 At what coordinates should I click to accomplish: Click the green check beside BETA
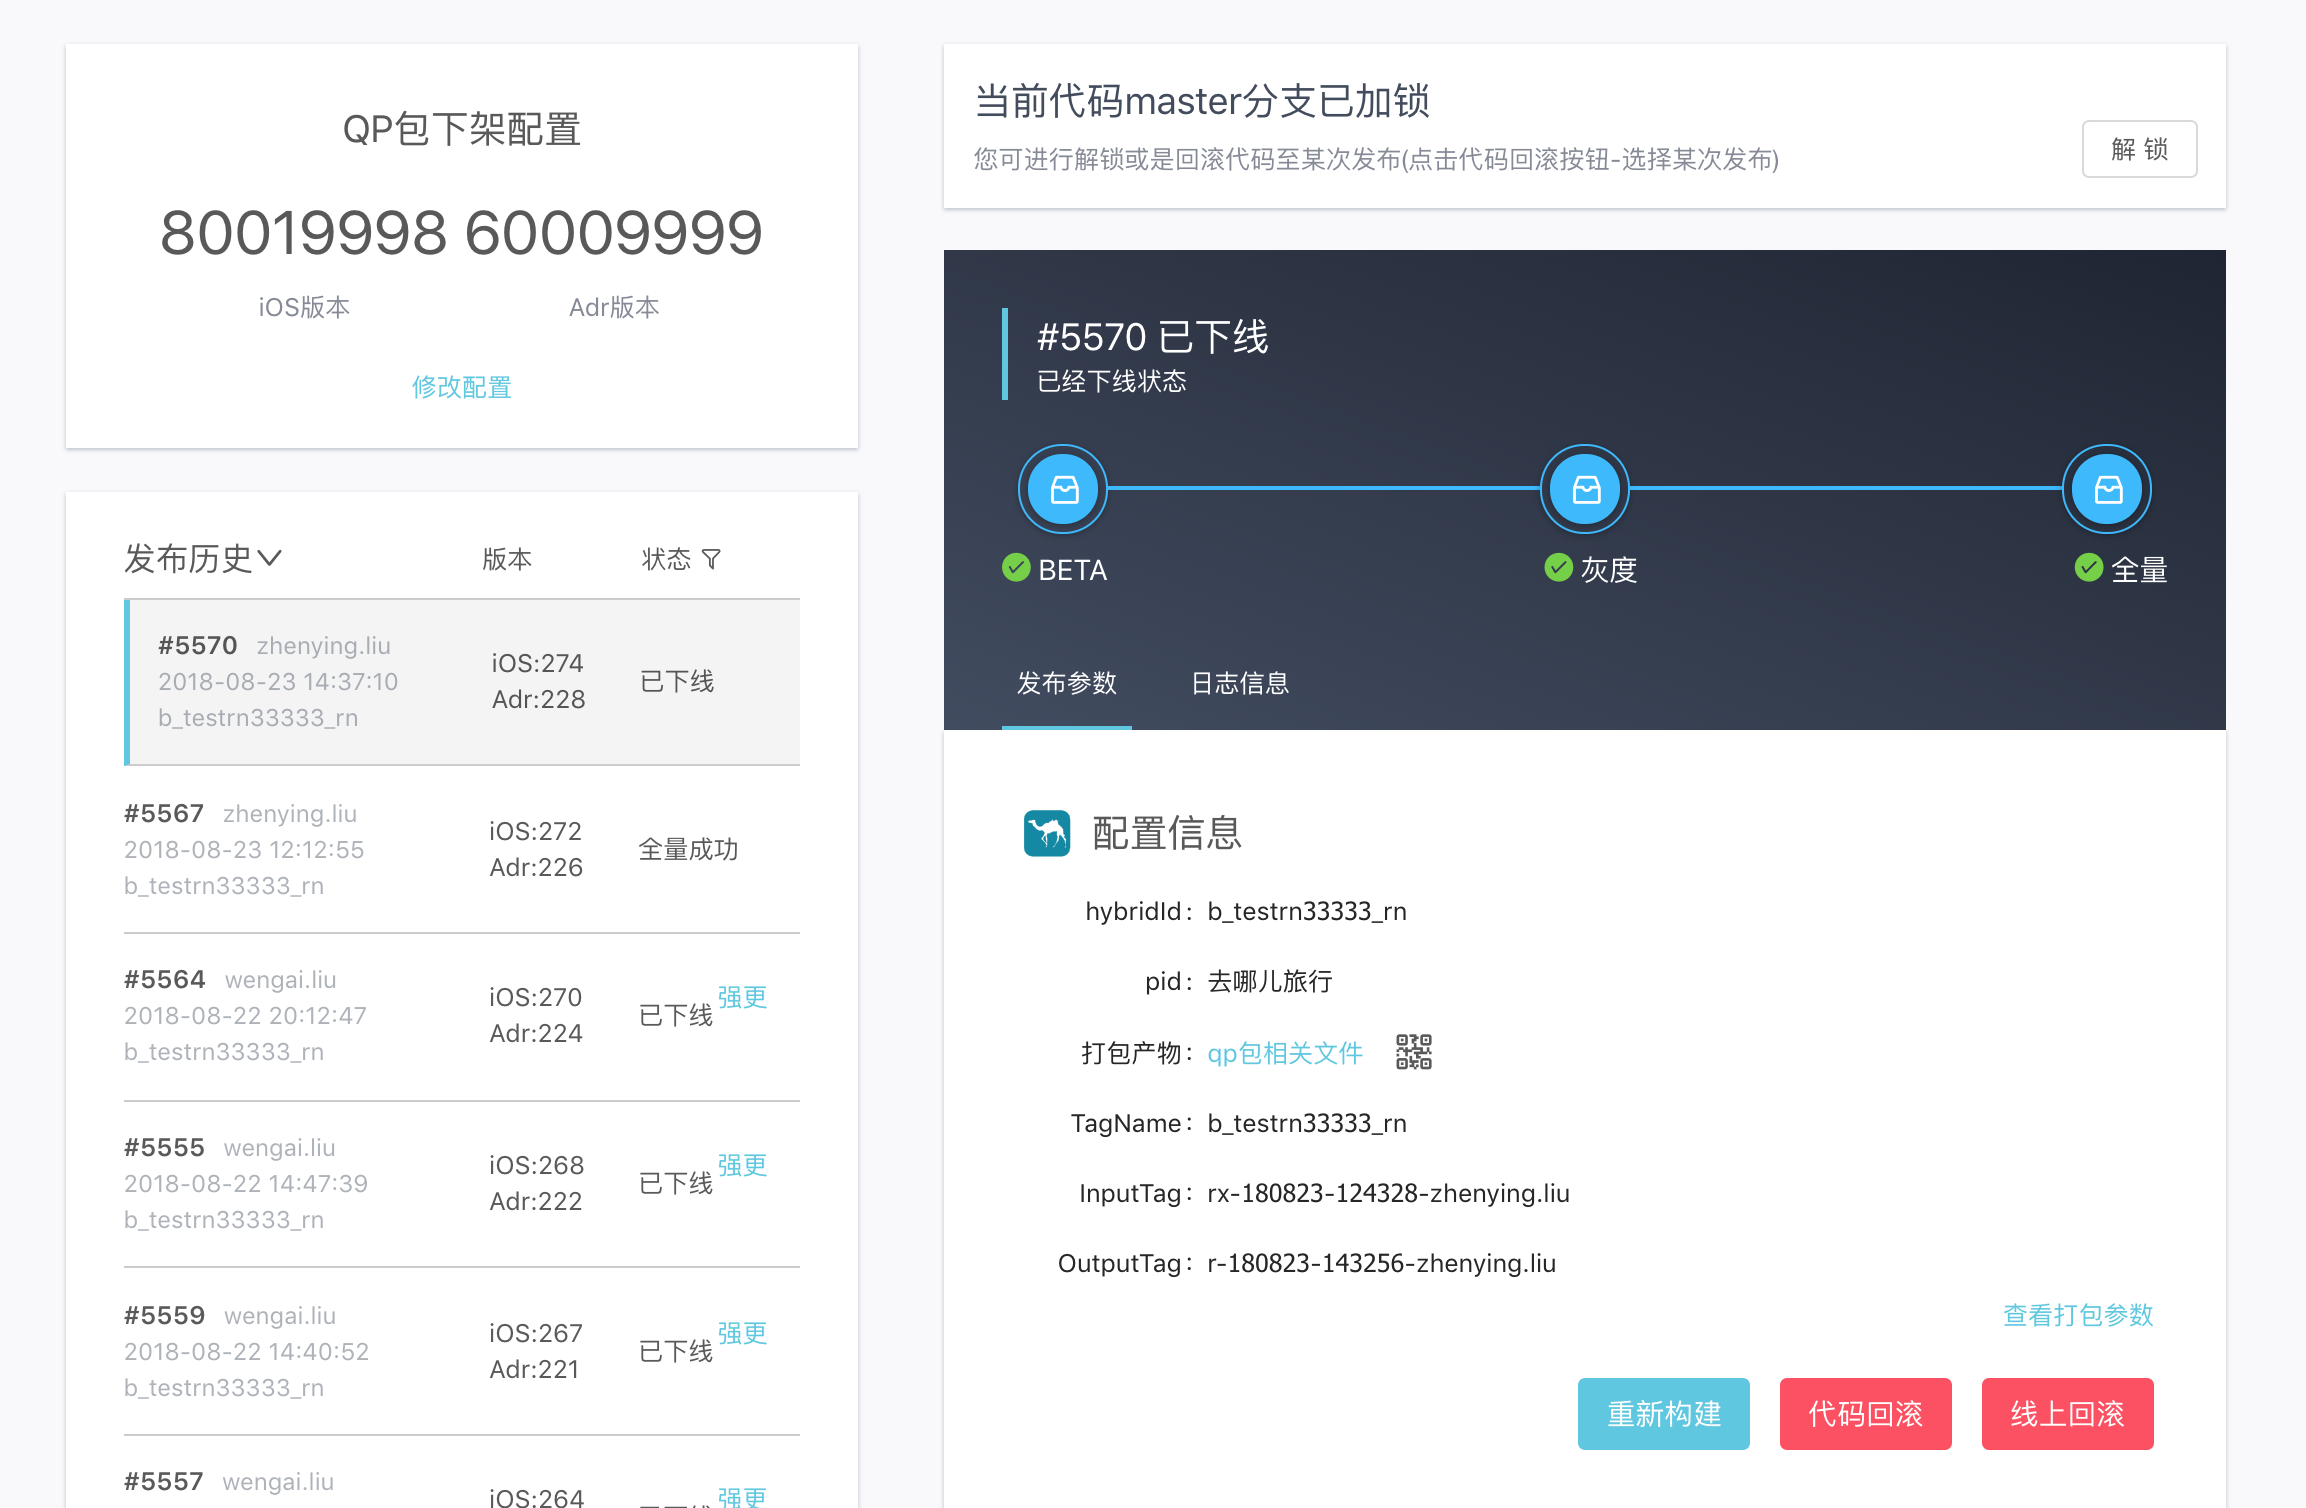point(1016,568)
